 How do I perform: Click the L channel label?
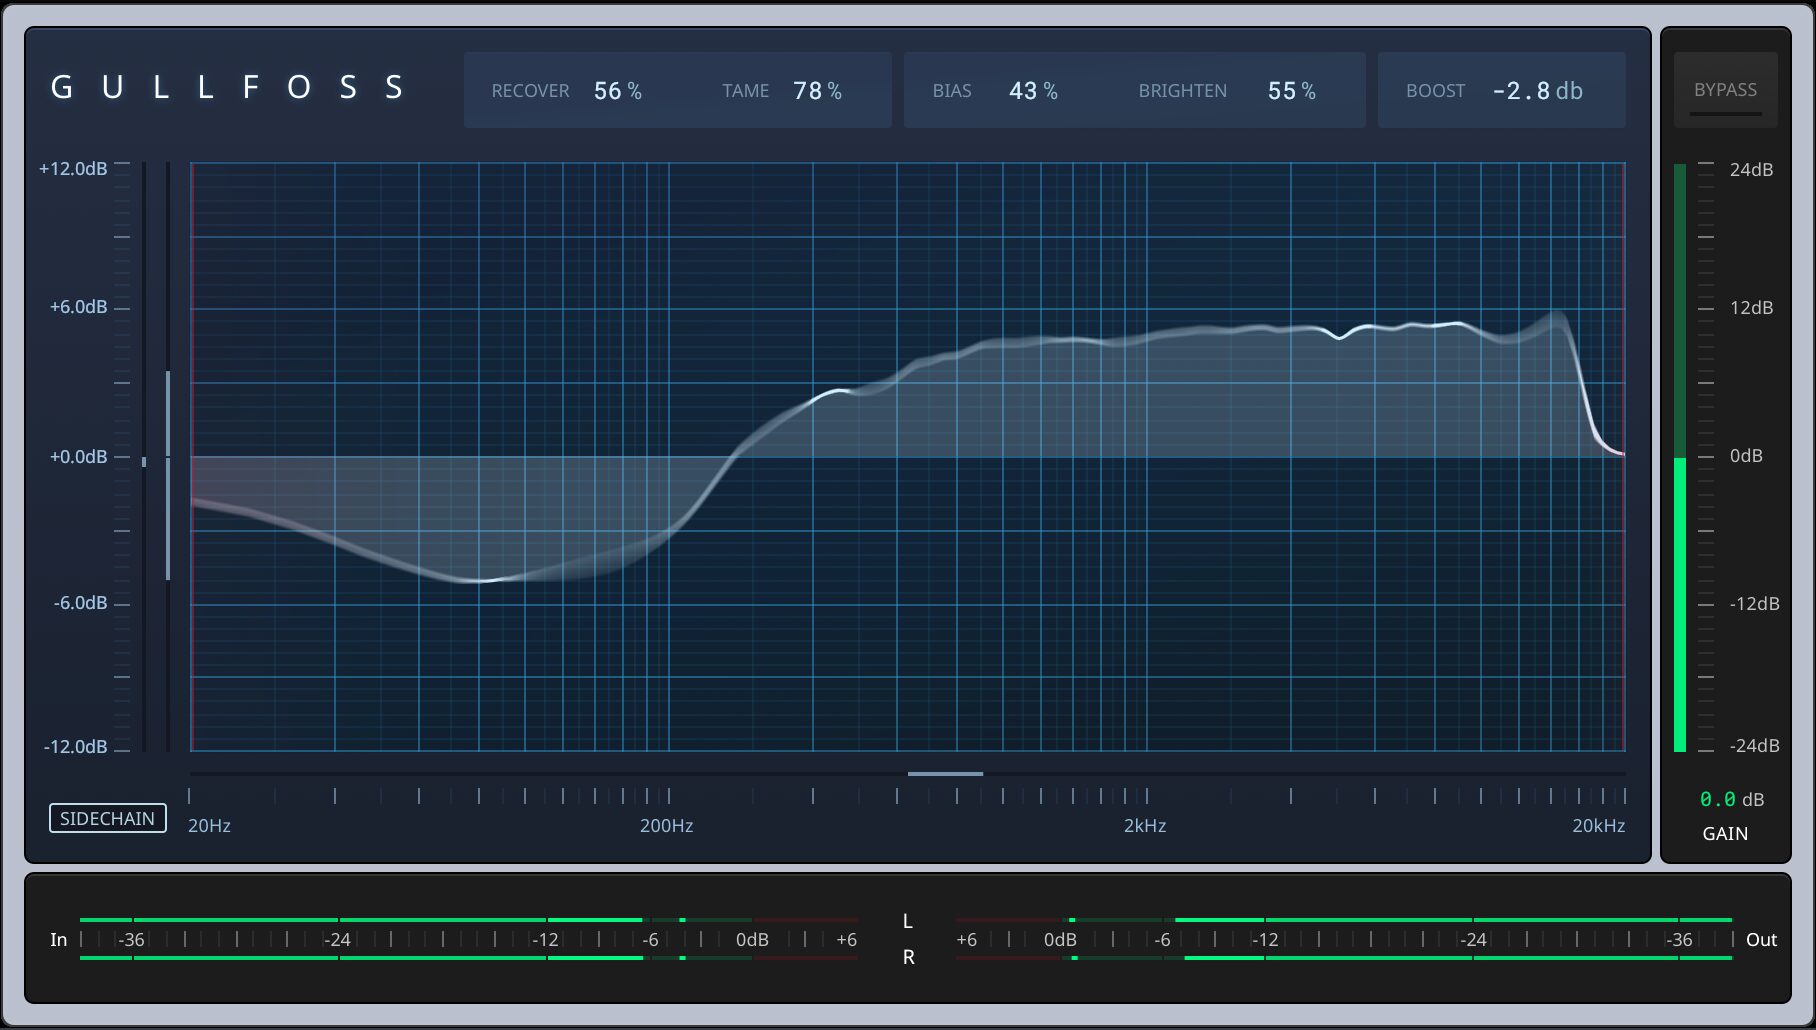(908, 921)
